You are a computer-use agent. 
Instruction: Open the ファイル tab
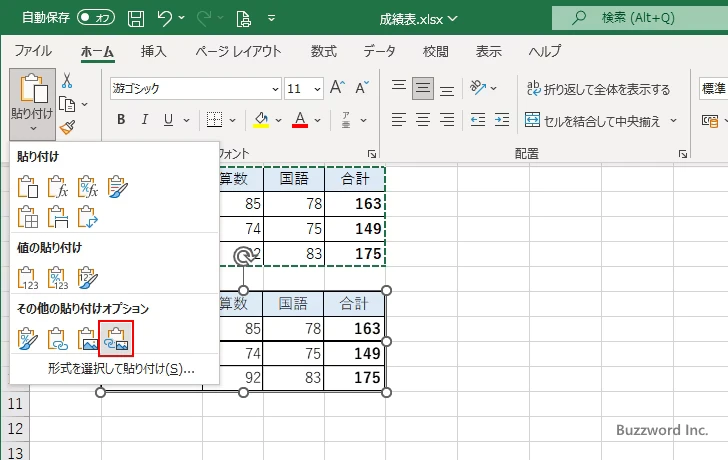33,51
